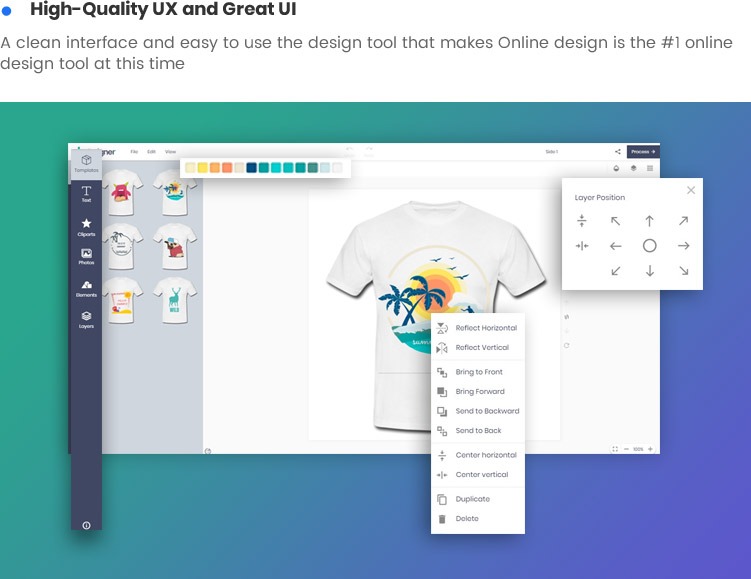Screen dimensions: 751x579
Task: Pick the dark navy blue color swatch
Action: [251, 168]
